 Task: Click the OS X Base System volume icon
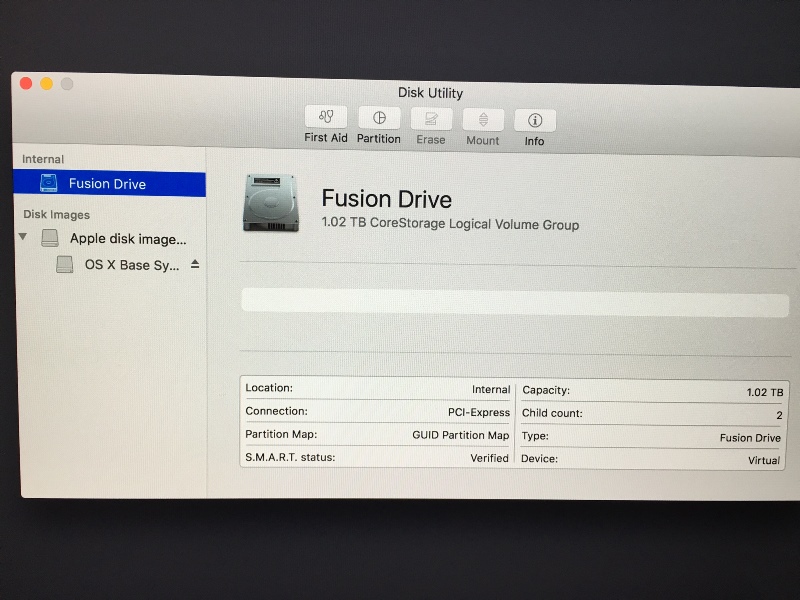[x=65, y=264]
